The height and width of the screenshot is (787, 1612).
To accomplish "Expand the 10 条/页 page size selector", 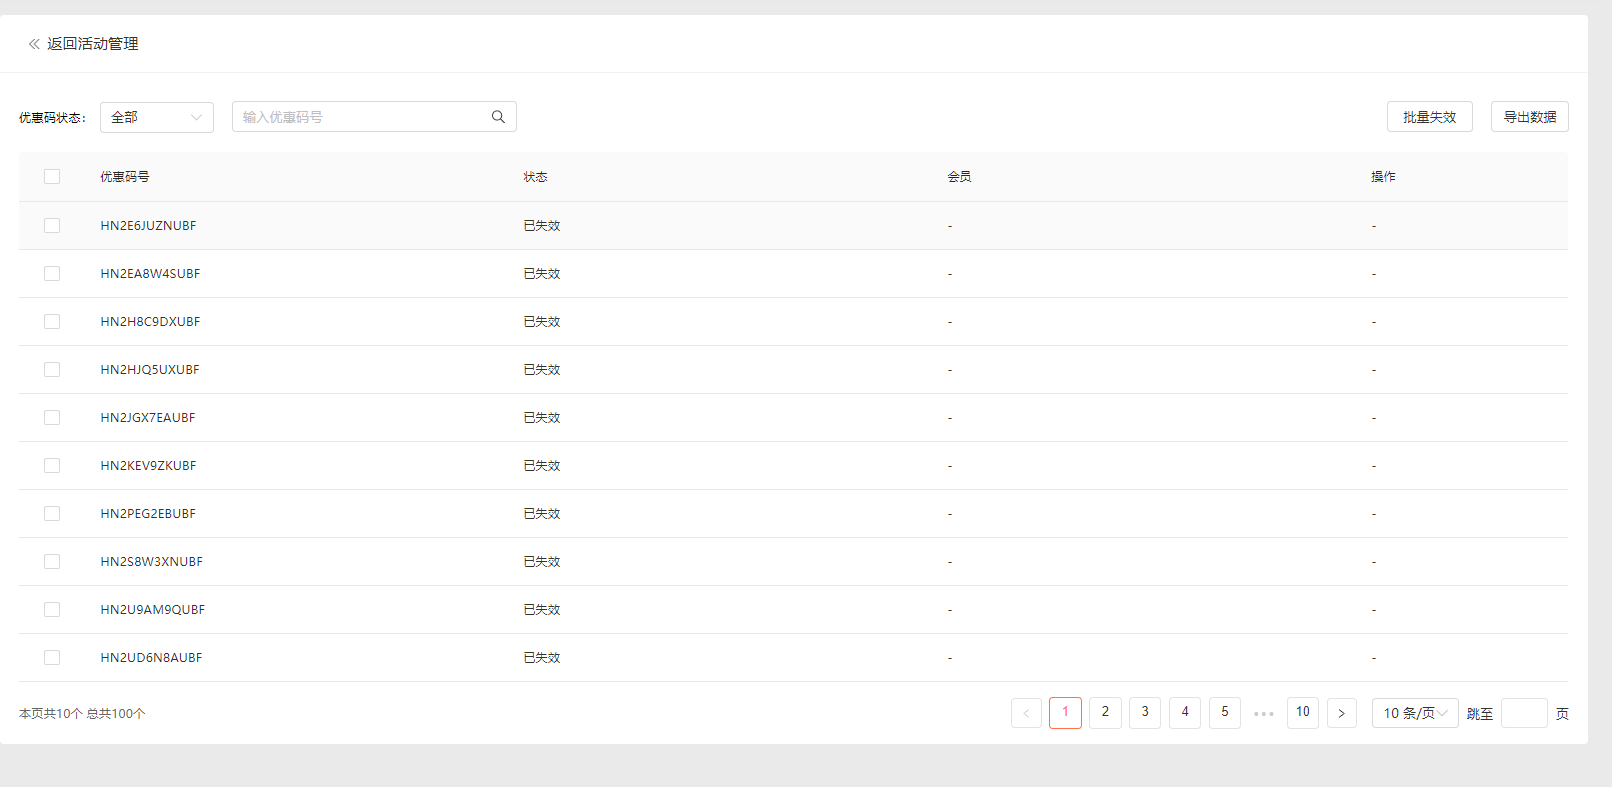I will [1414, 713].
